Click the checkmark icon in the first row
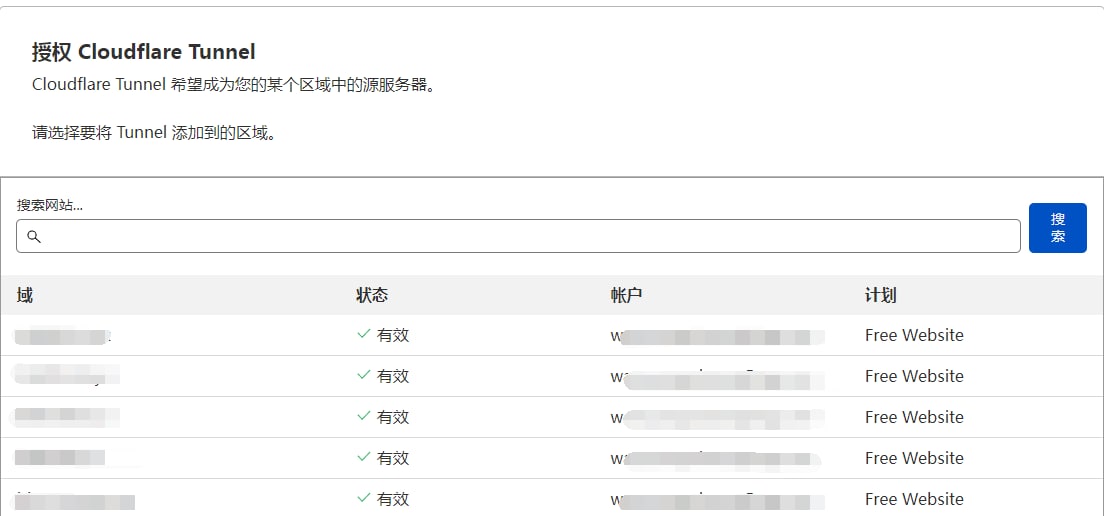 364,335
